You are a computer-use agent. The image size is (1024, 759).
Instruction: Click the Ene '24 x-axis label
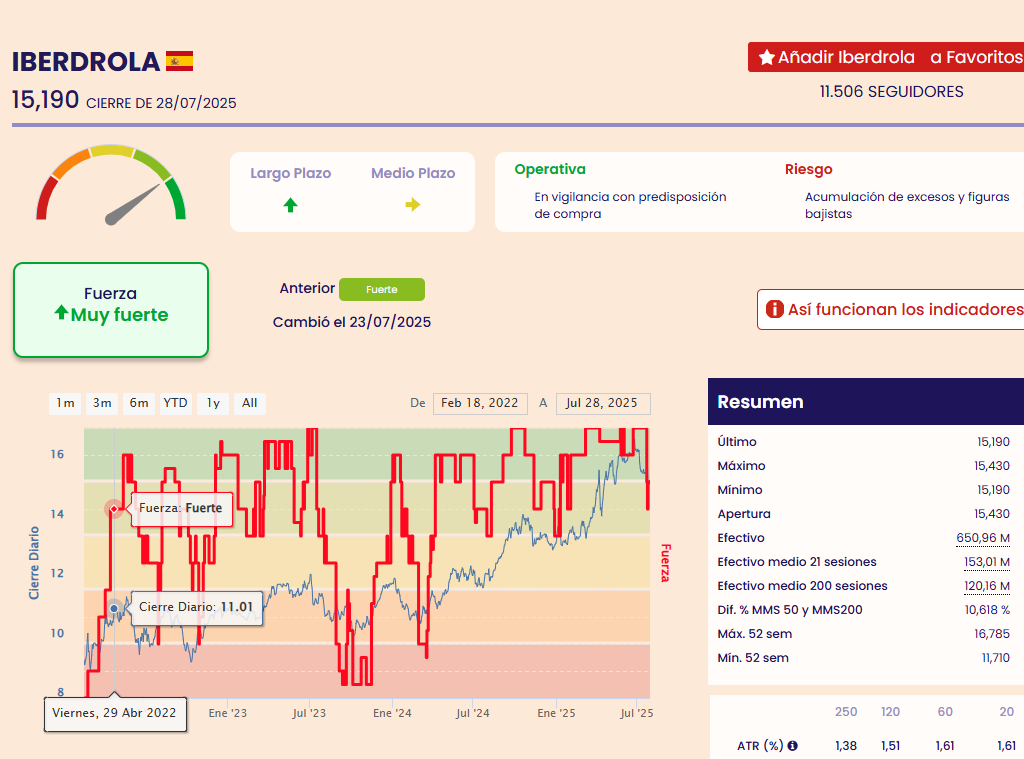[x=392, y=713]
